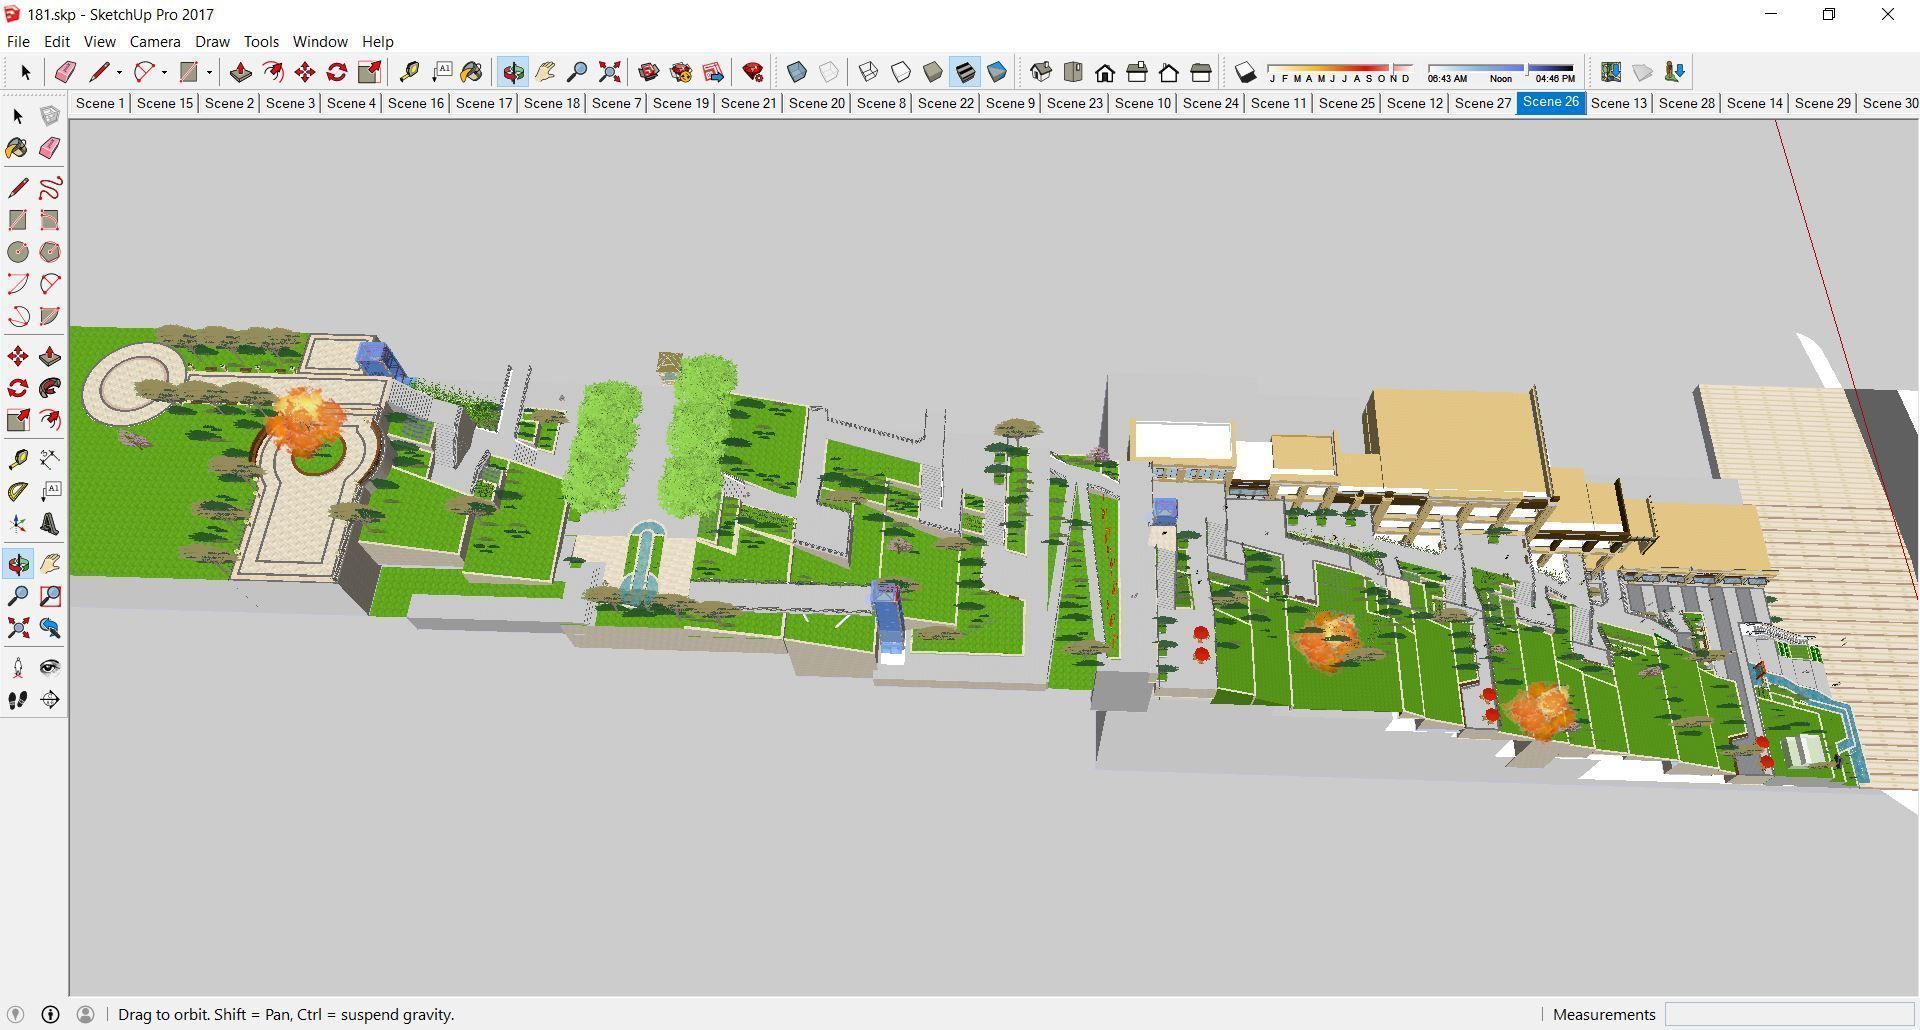The height and width of the screenshot is (1030, 1920).
Task: Enable Hidden Line face style
Action: click(901, 72)
